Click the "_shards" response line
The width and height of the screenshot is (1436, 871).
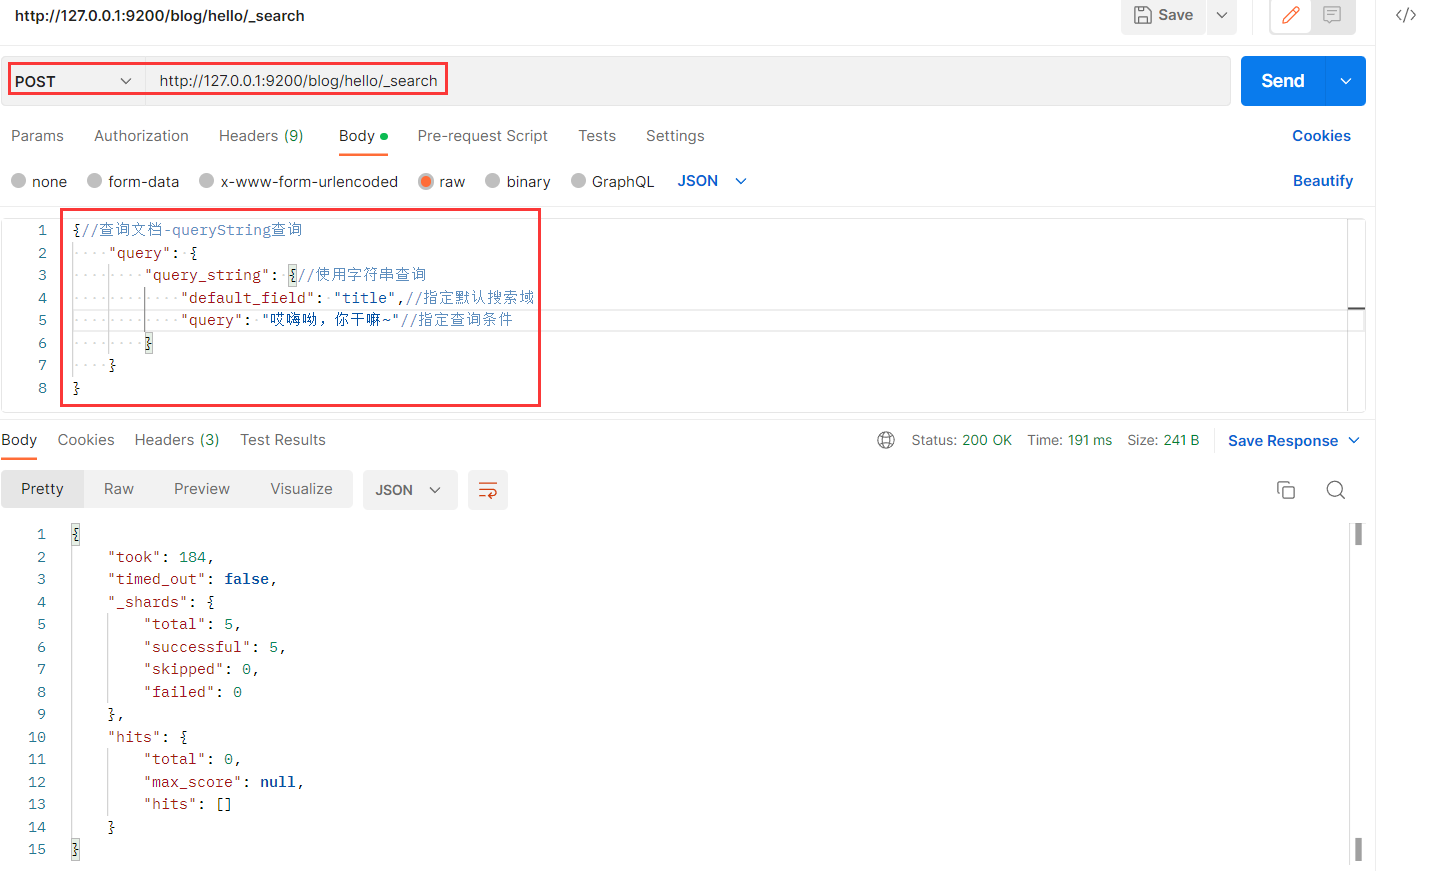pyautogui.click(x=161, y=602)
